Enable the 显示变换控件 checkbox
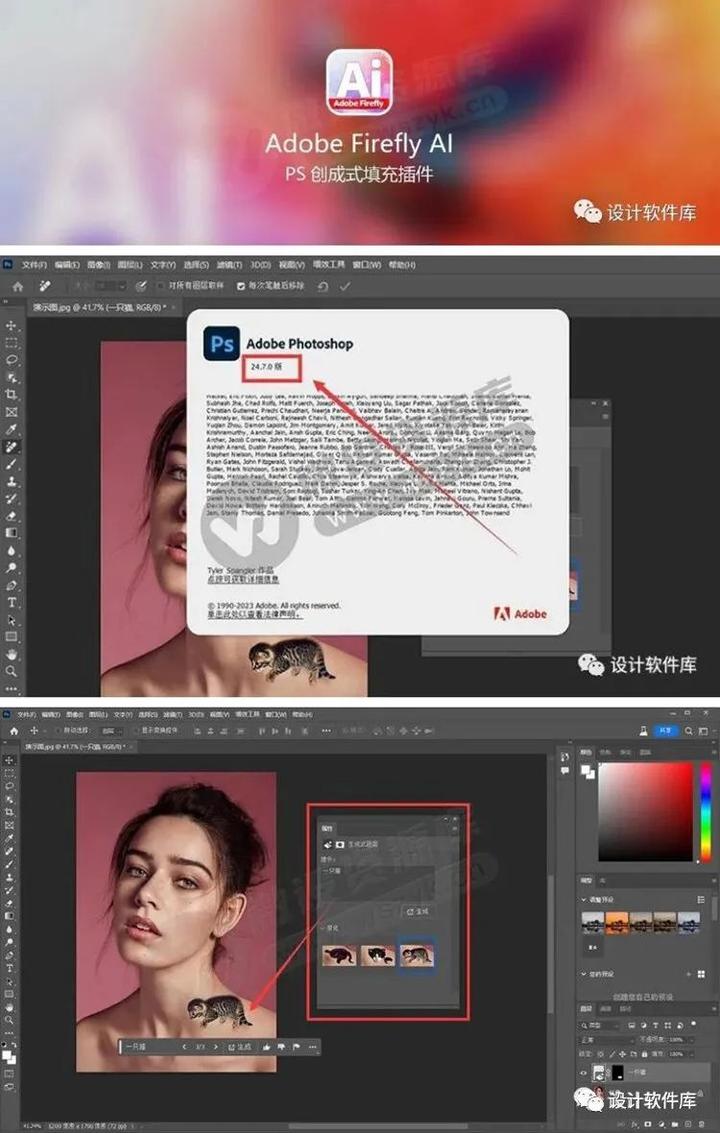 (136, 731)
